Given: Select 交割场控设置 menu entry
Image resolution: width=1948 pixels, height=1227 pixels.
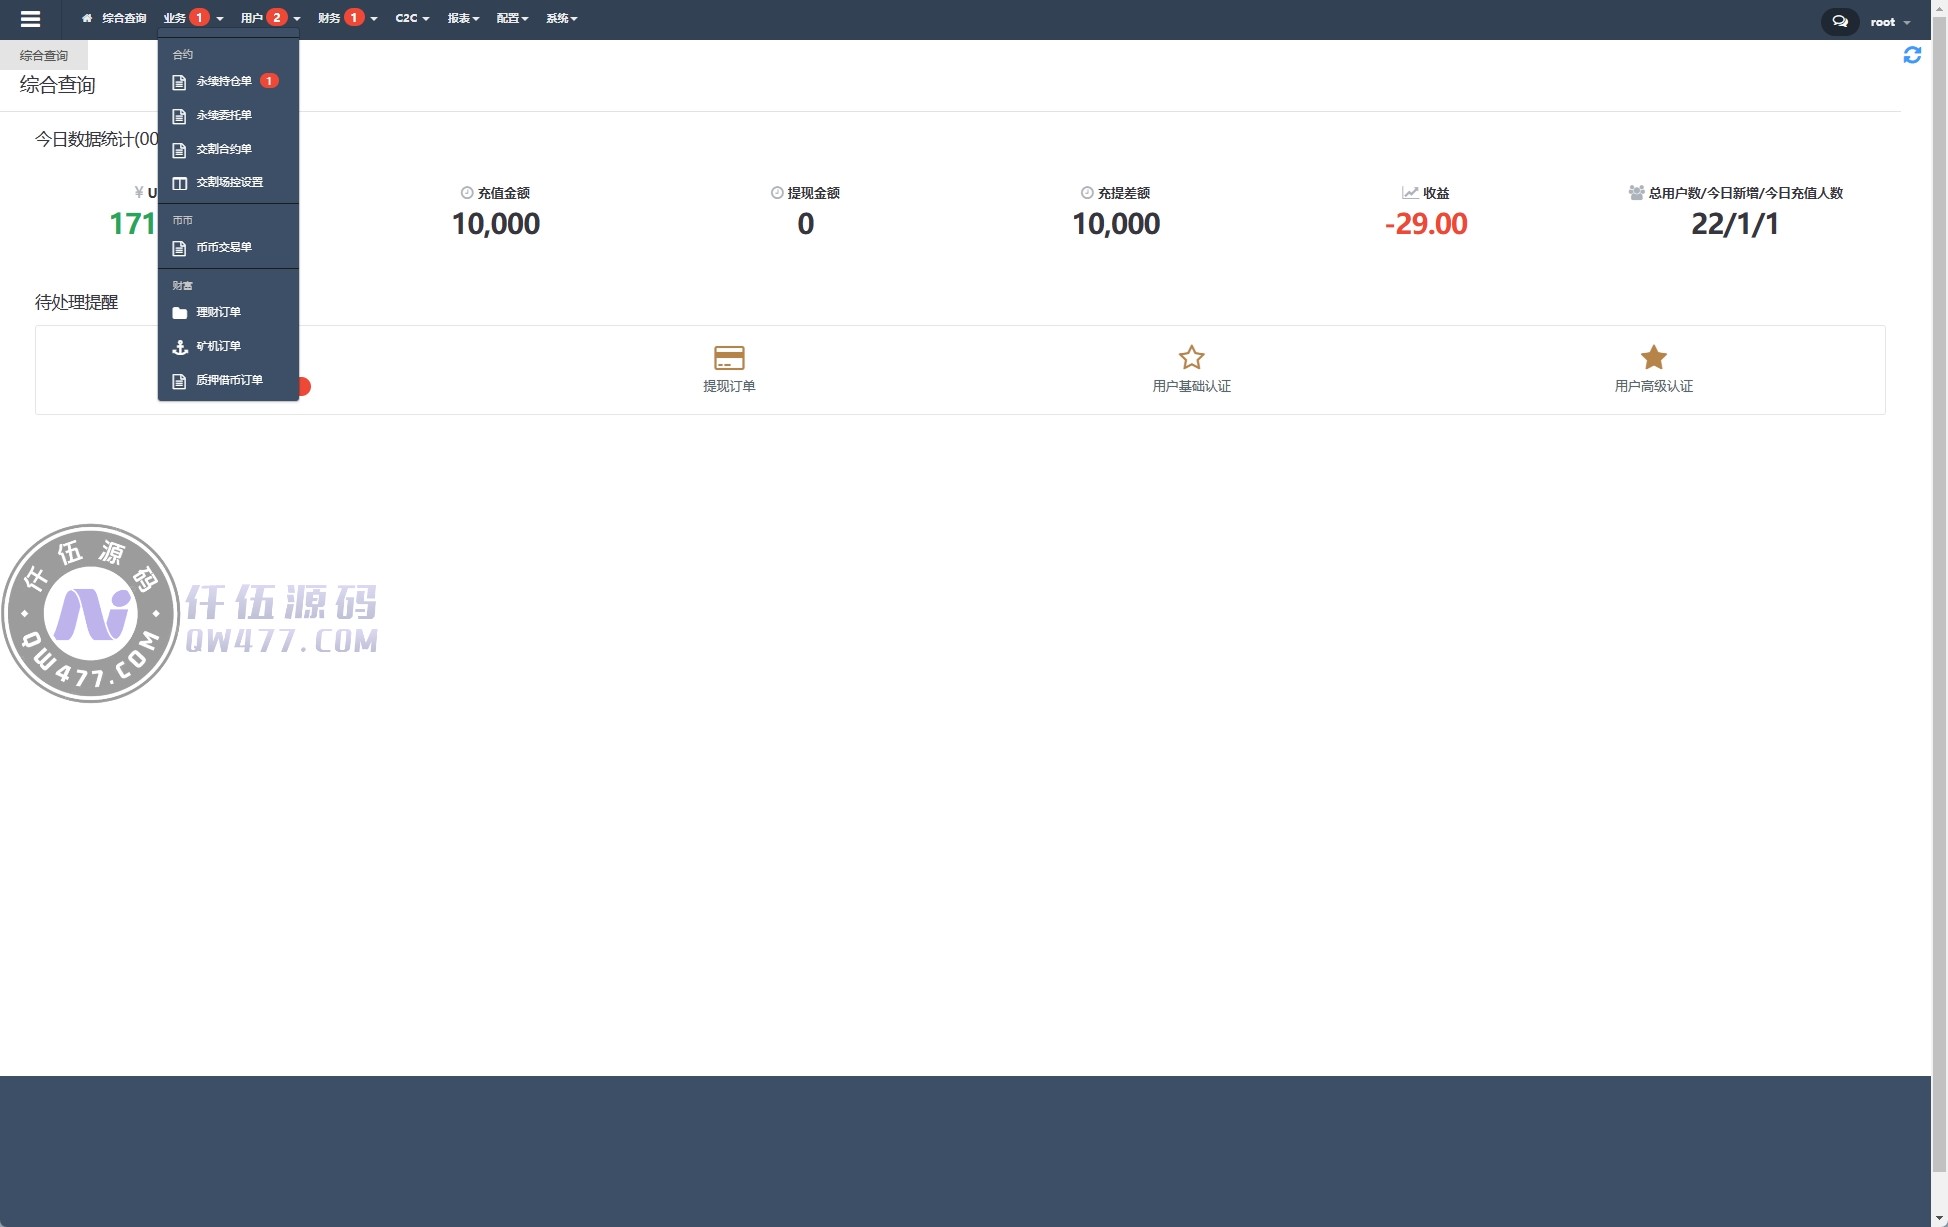Looking at the screenshot, I should [x=229, y=182].
